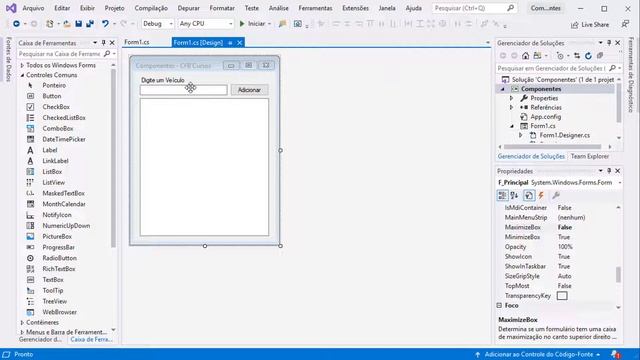Select the PictureBox control
640x360 pixels.
[57, 236]
